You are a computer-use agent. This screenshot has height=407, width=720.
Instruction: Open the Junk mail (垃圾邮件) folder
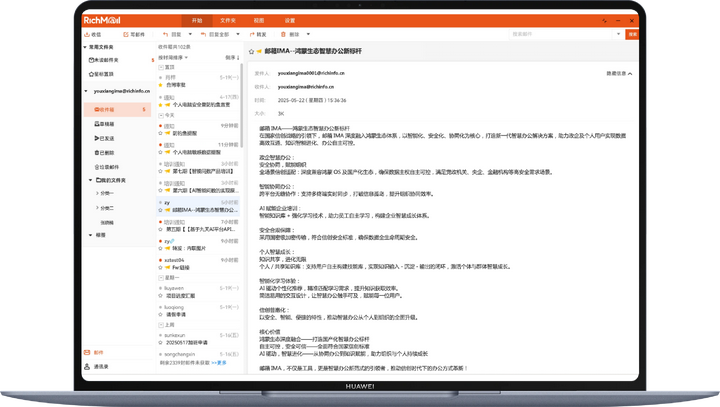(107, 167)
